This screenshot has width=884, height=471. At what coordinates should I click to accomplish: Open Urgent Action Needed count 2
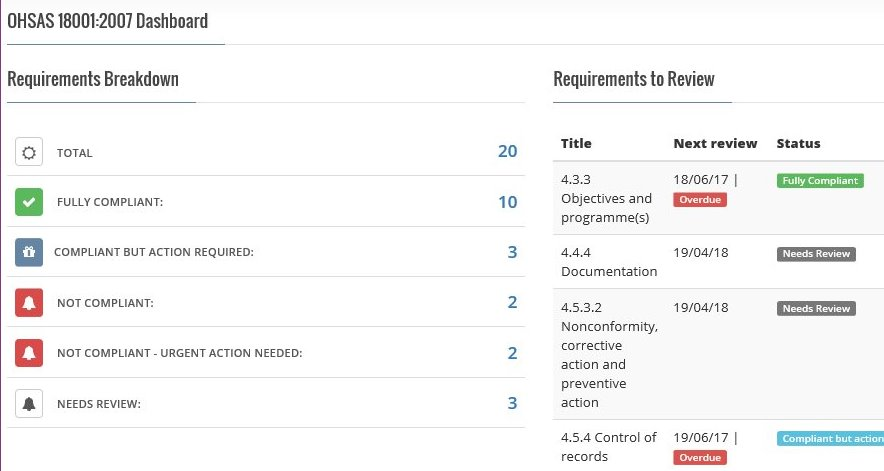coord(512,353)
